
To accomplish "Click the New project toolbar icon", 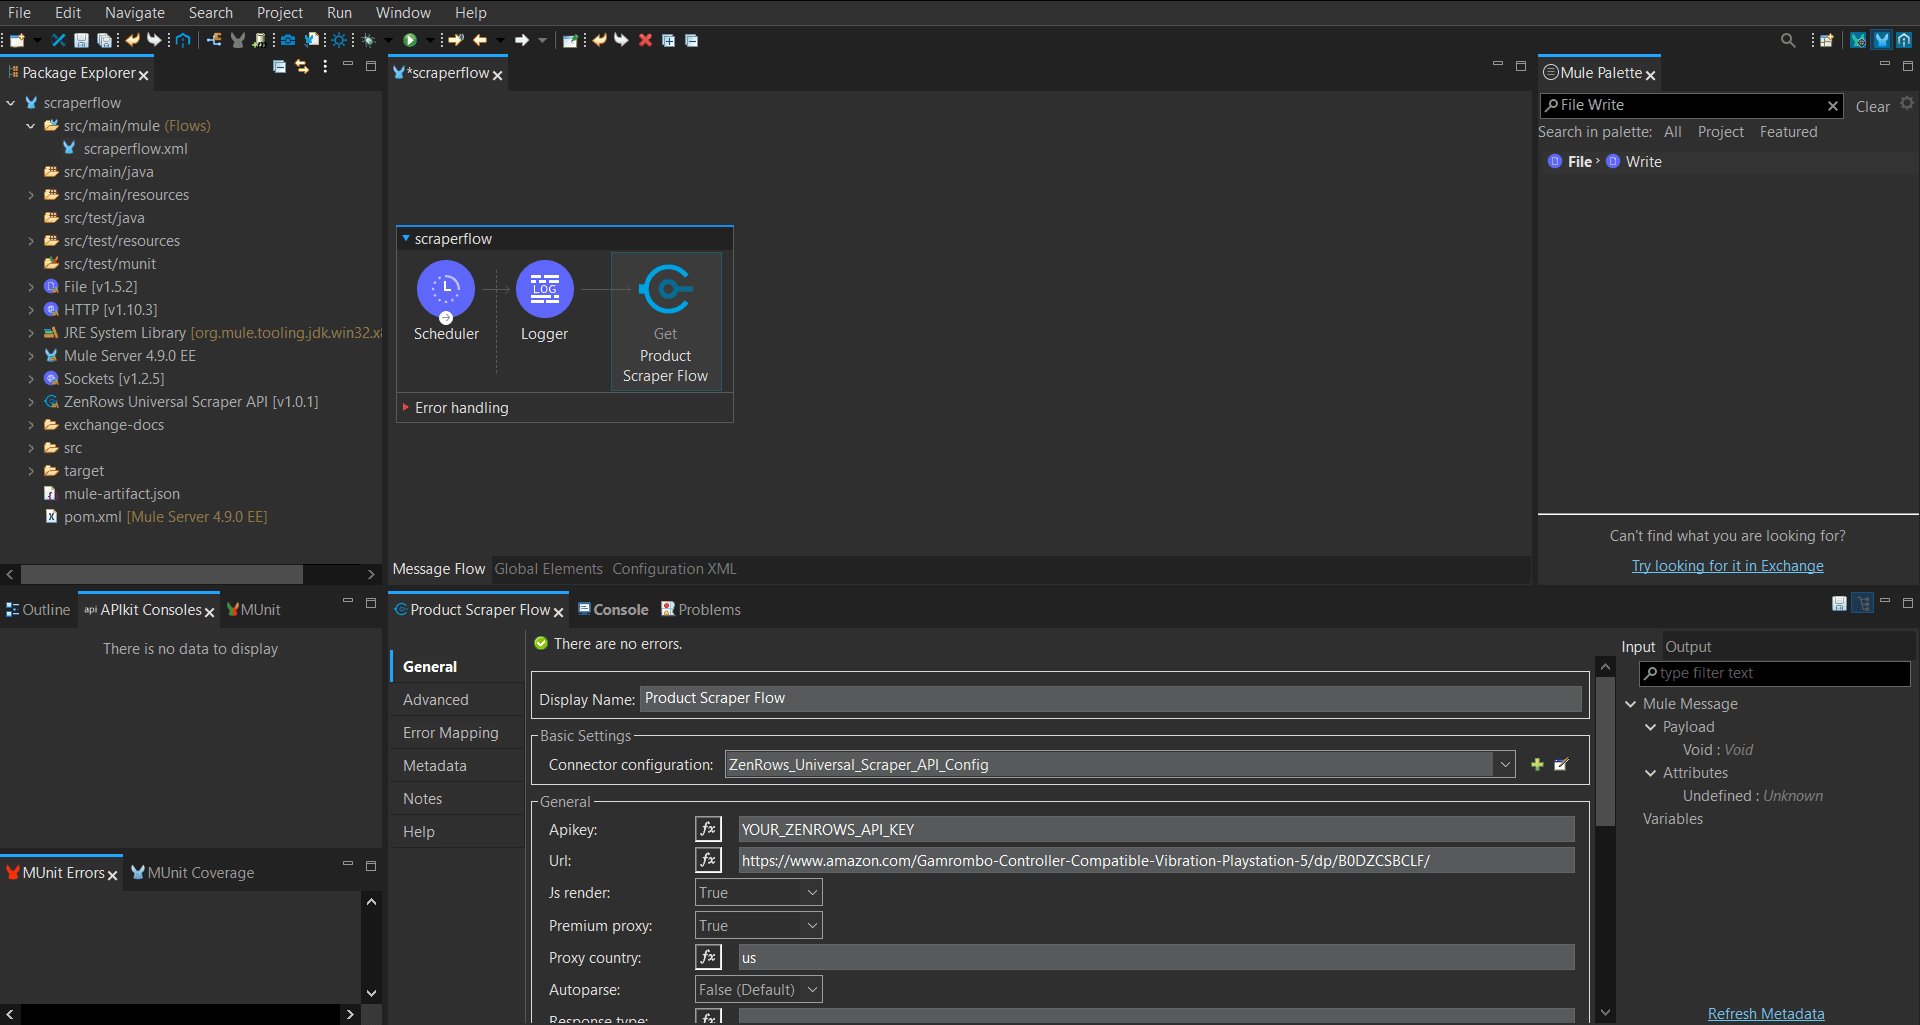I will point(17,40).
